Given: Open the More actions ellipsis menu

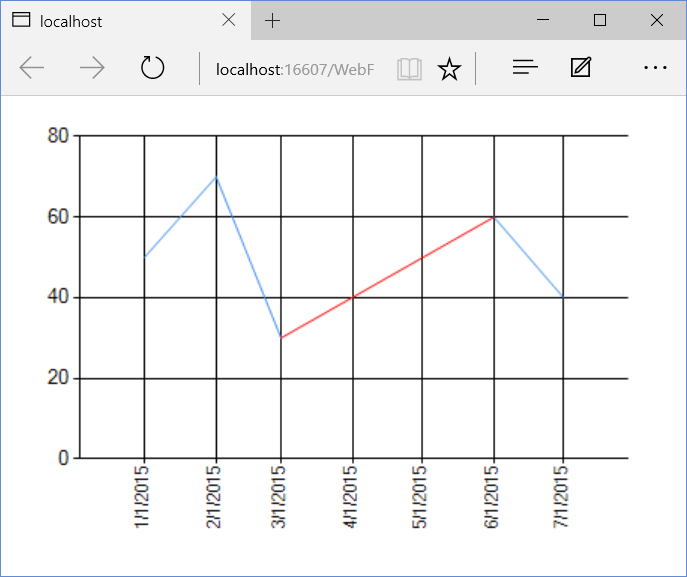Looking at the screenshot, I should [655, 68].
